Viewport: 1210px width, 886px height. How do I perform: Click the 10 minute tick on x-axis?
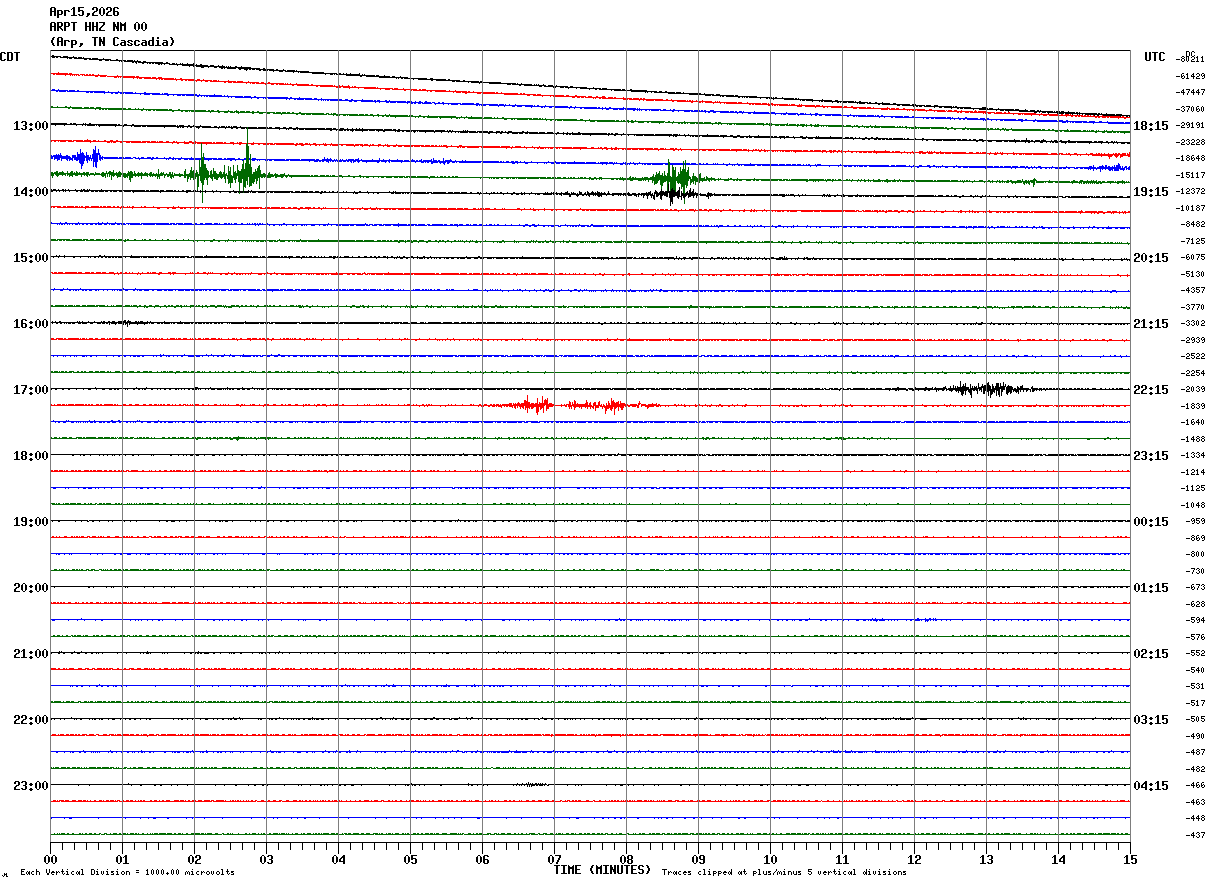pos(770,859)
